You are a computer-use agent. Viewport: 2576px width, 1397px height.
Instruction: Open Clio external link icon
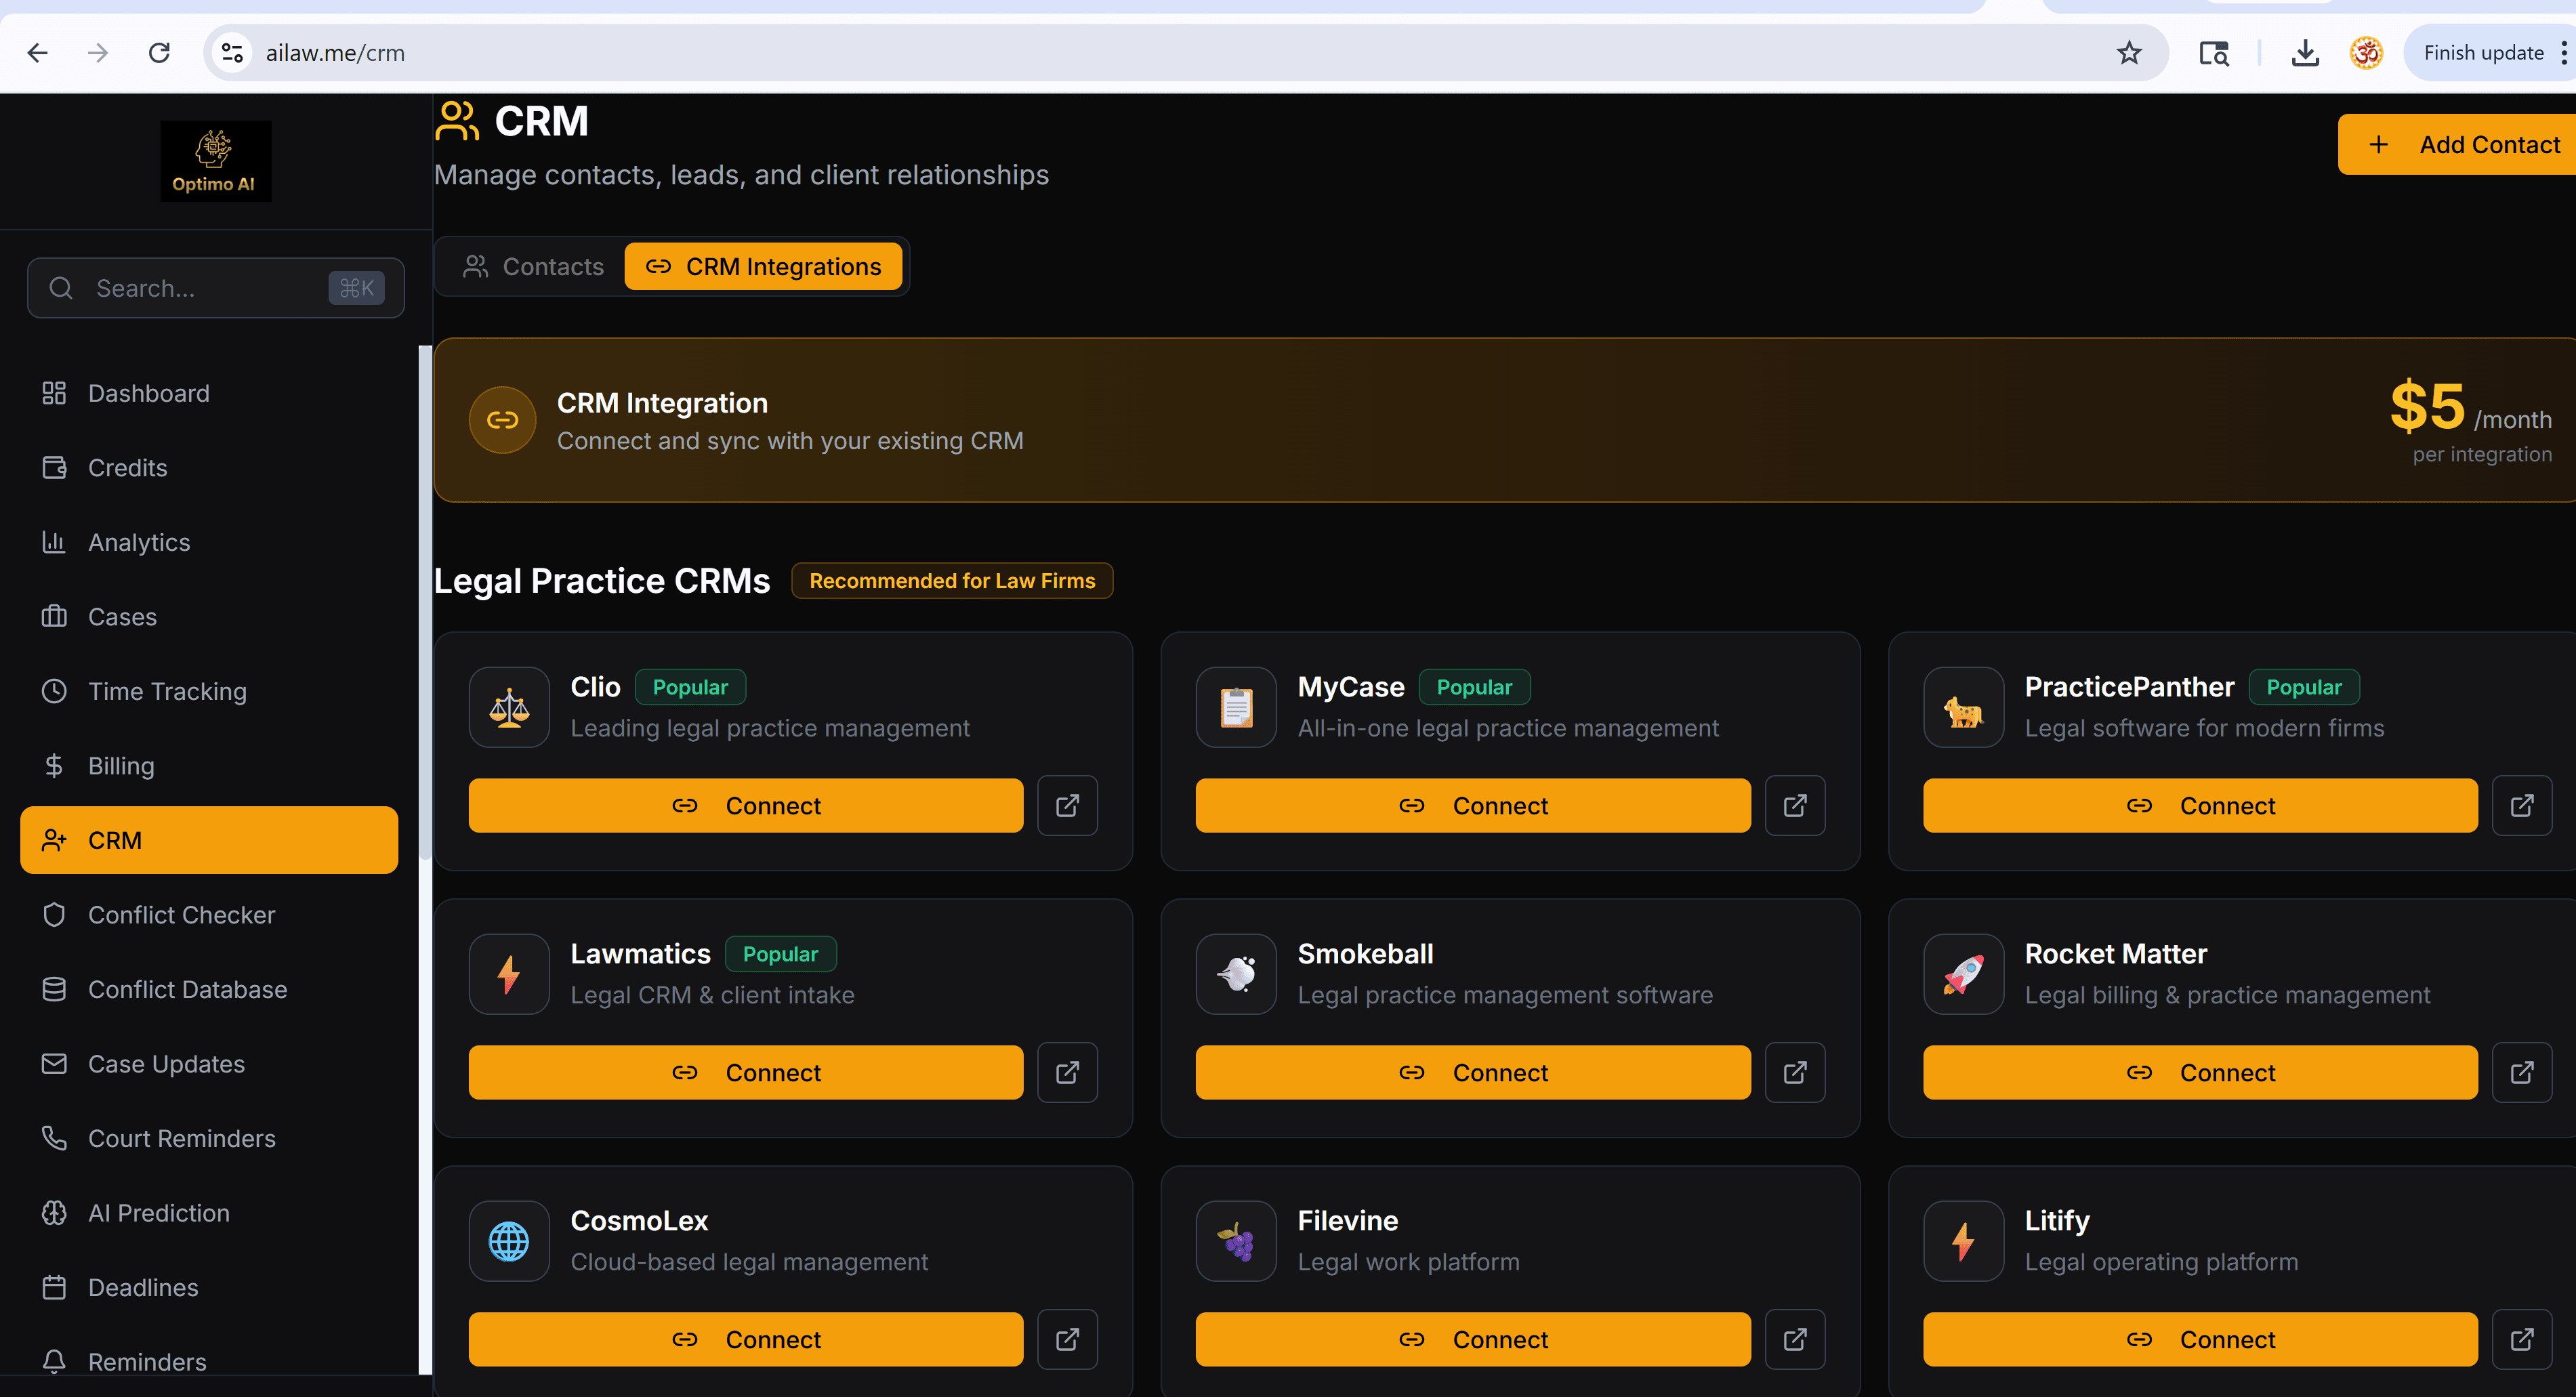[1067, 805]
